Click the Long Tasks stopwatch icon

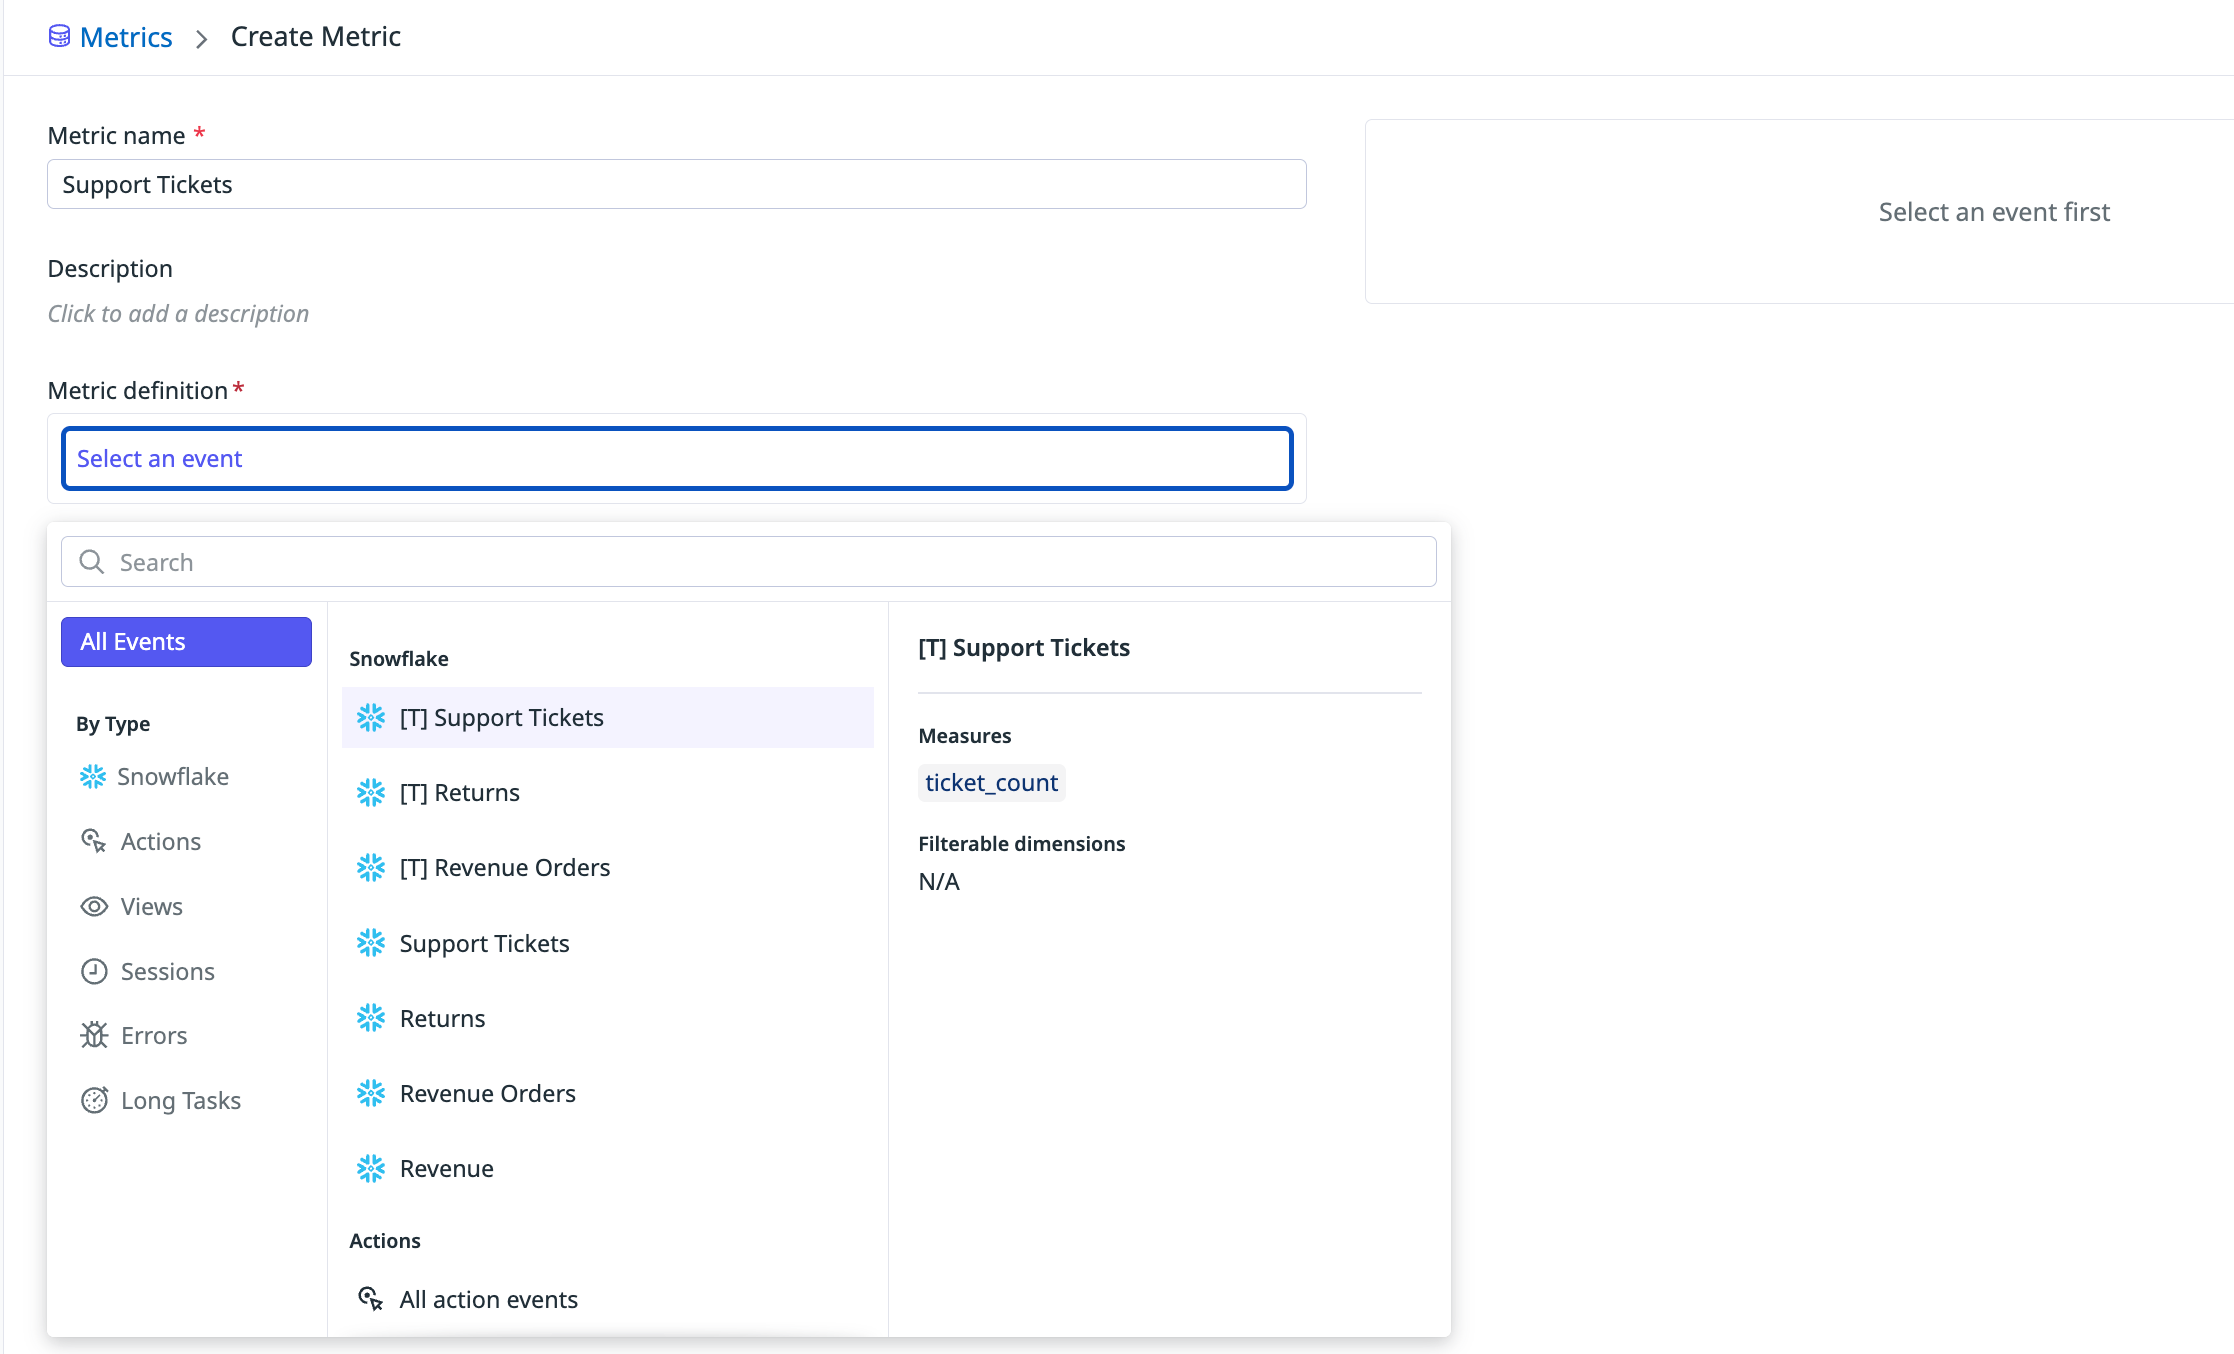[93, 1100]
